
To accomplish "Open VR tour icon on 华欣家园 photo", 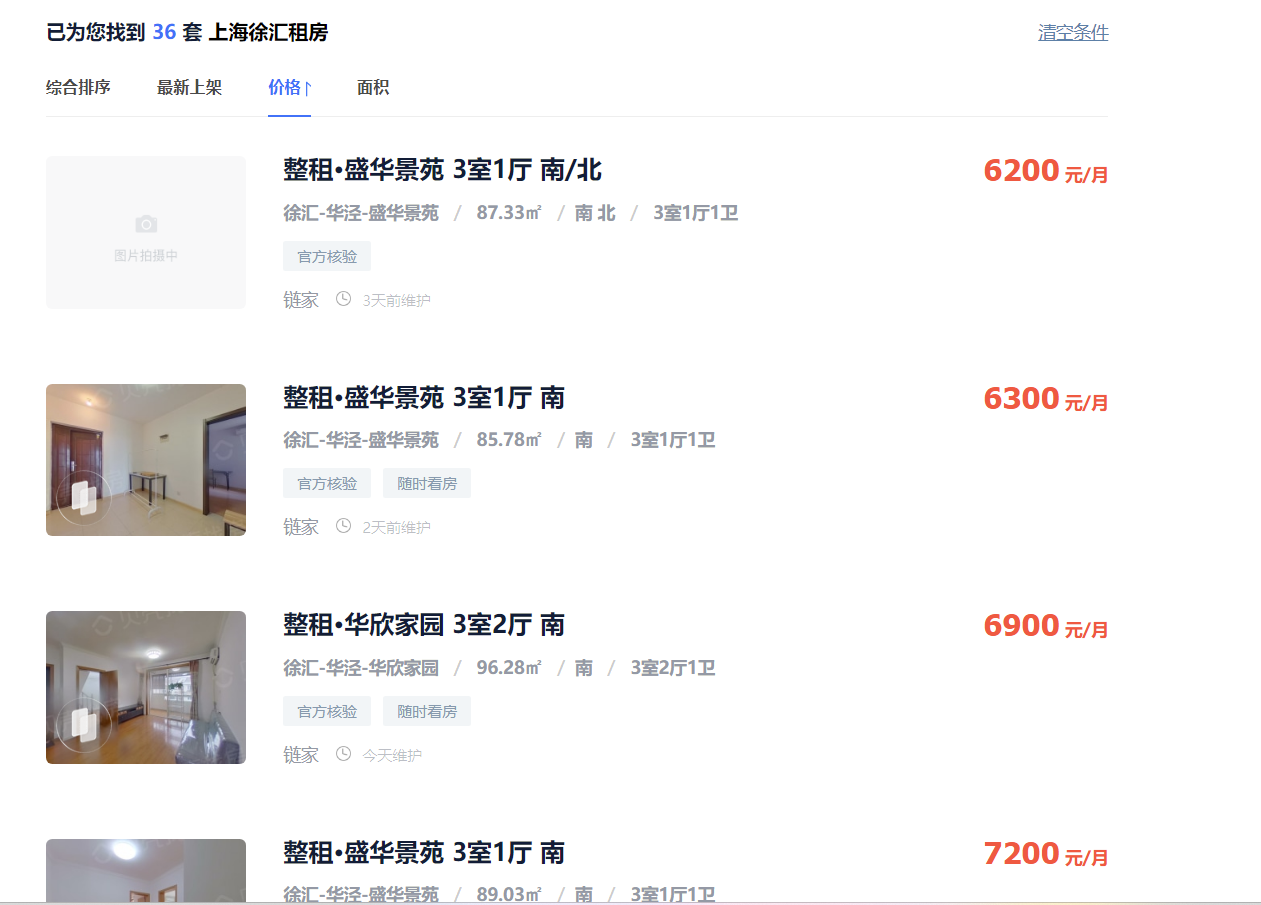I will [84, 724].
